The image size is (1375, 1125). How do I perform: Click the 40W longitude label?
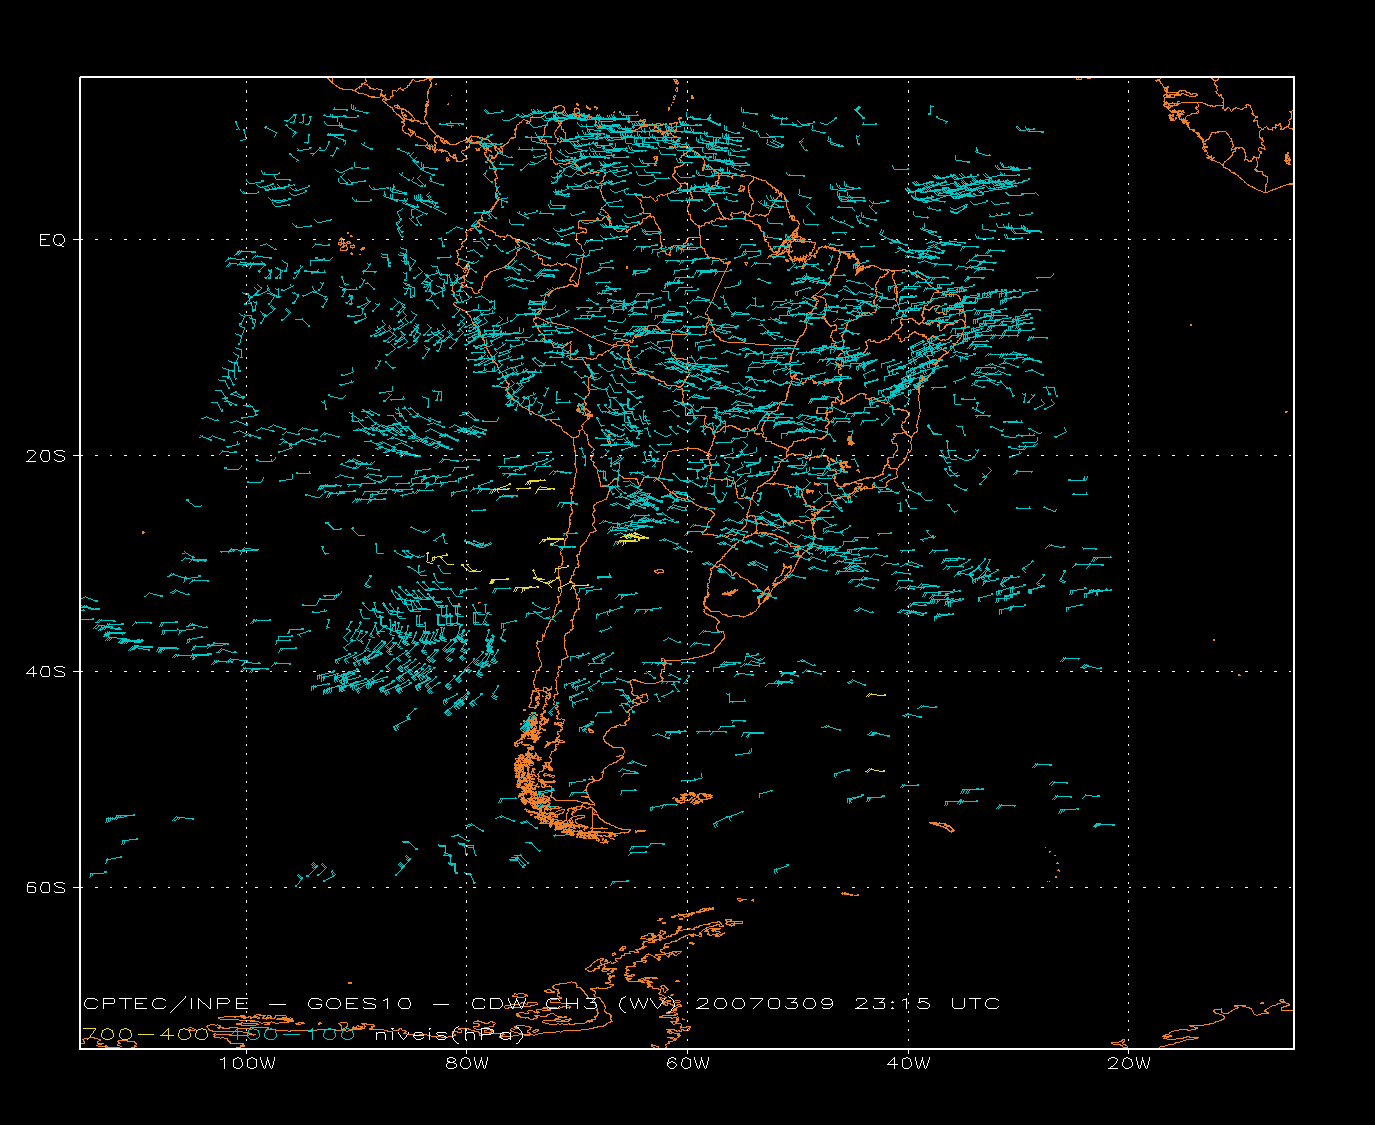(909, 1063)
